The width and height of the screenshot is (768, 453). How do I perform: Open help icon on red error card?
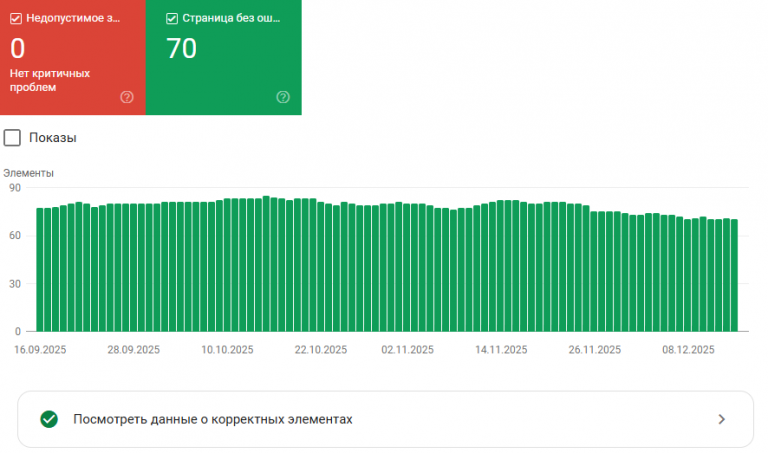pyautogui.click(x=127, y=97)
